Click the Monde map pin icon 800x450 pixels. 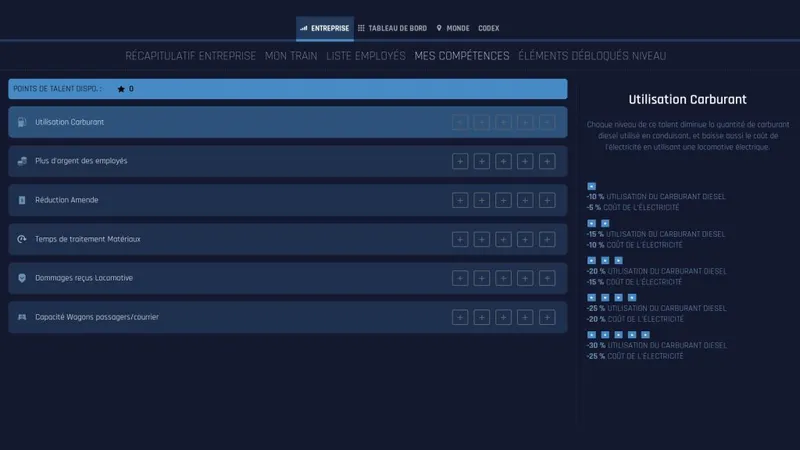pyautogui.click(x=438, y=28)
